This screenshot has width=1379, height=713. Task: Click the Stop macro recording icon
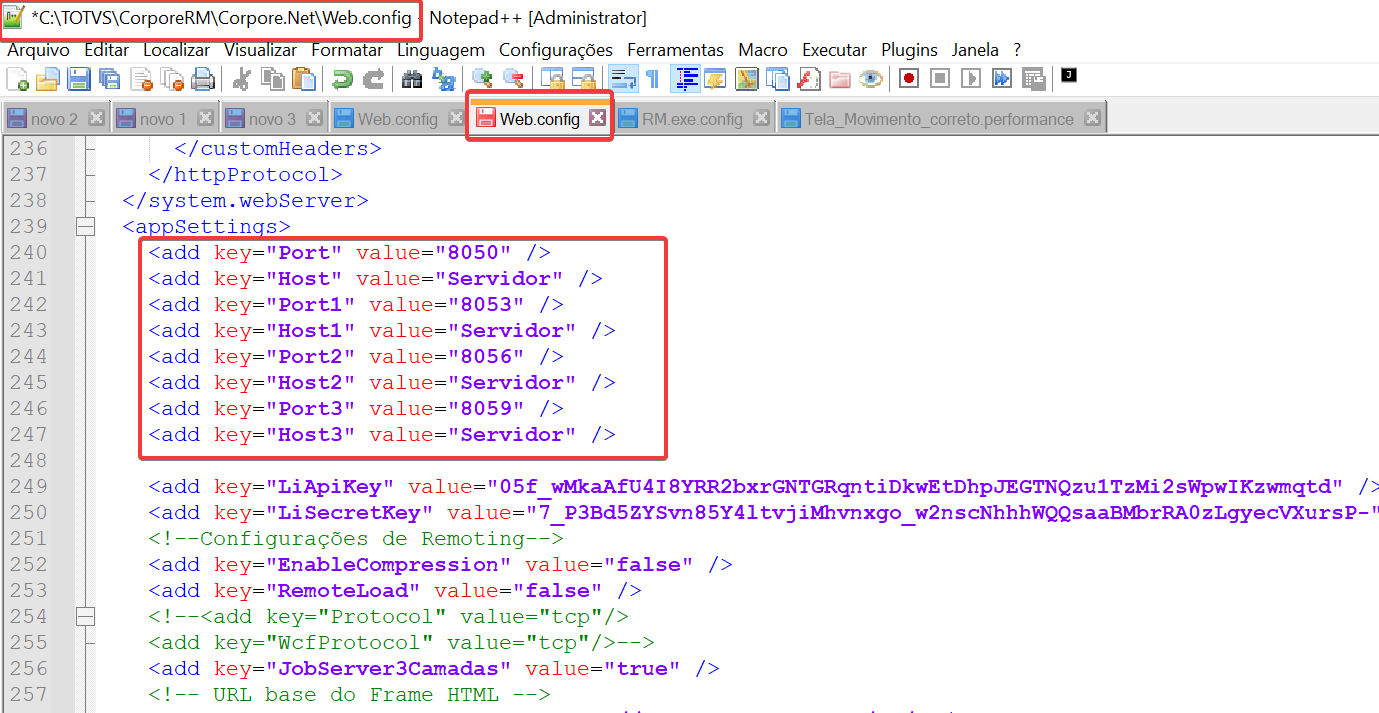pyautogui.click(x=940, y=78)
